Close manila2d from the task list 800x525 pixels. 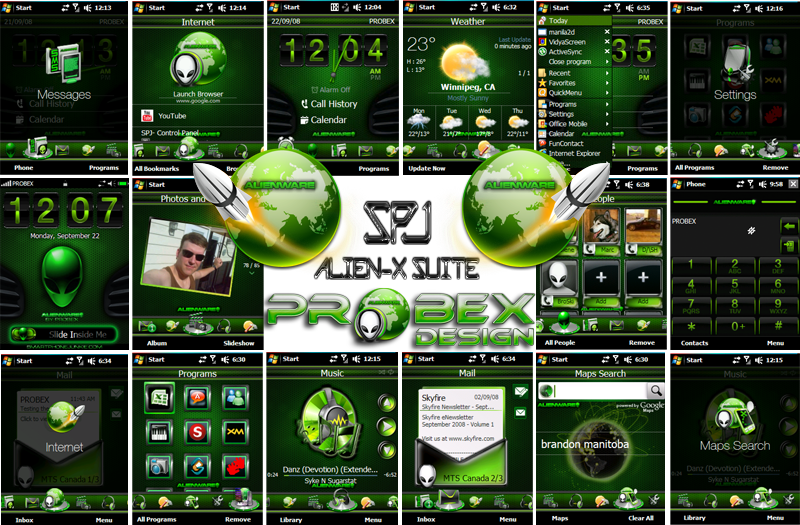pos(607,32)
